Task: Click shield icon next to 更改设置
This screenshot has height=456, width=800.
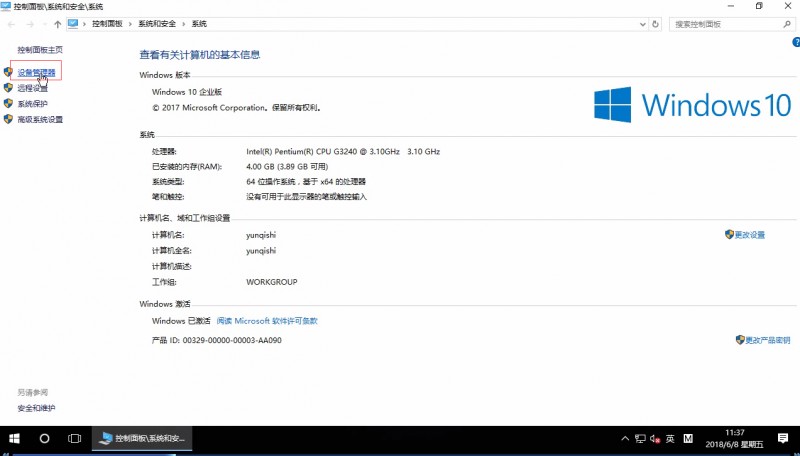Action: click(729, 235)
